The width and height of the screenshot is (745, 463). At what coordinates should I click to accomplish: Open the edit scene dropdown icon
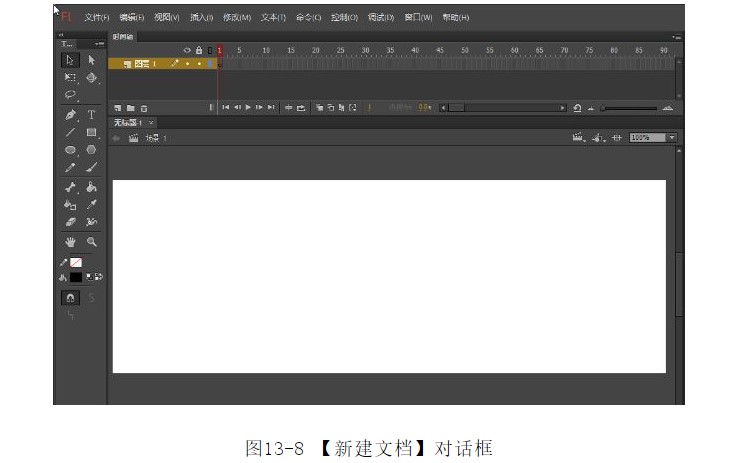click(x=579, y=137)
